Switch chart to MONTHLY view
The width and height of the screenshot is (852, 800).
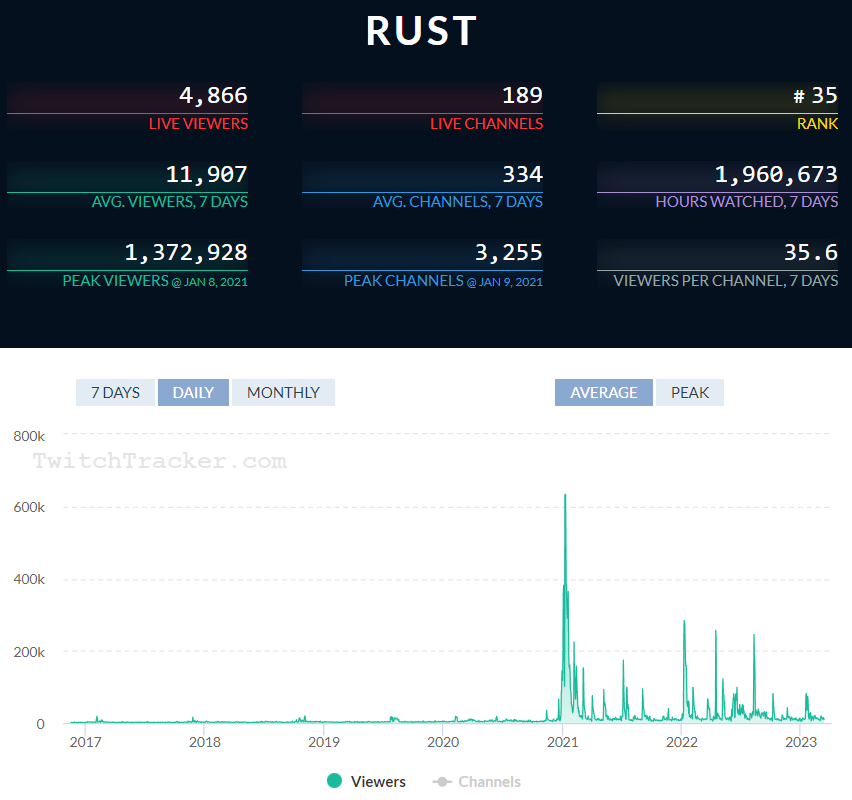[x=283, y=392]
